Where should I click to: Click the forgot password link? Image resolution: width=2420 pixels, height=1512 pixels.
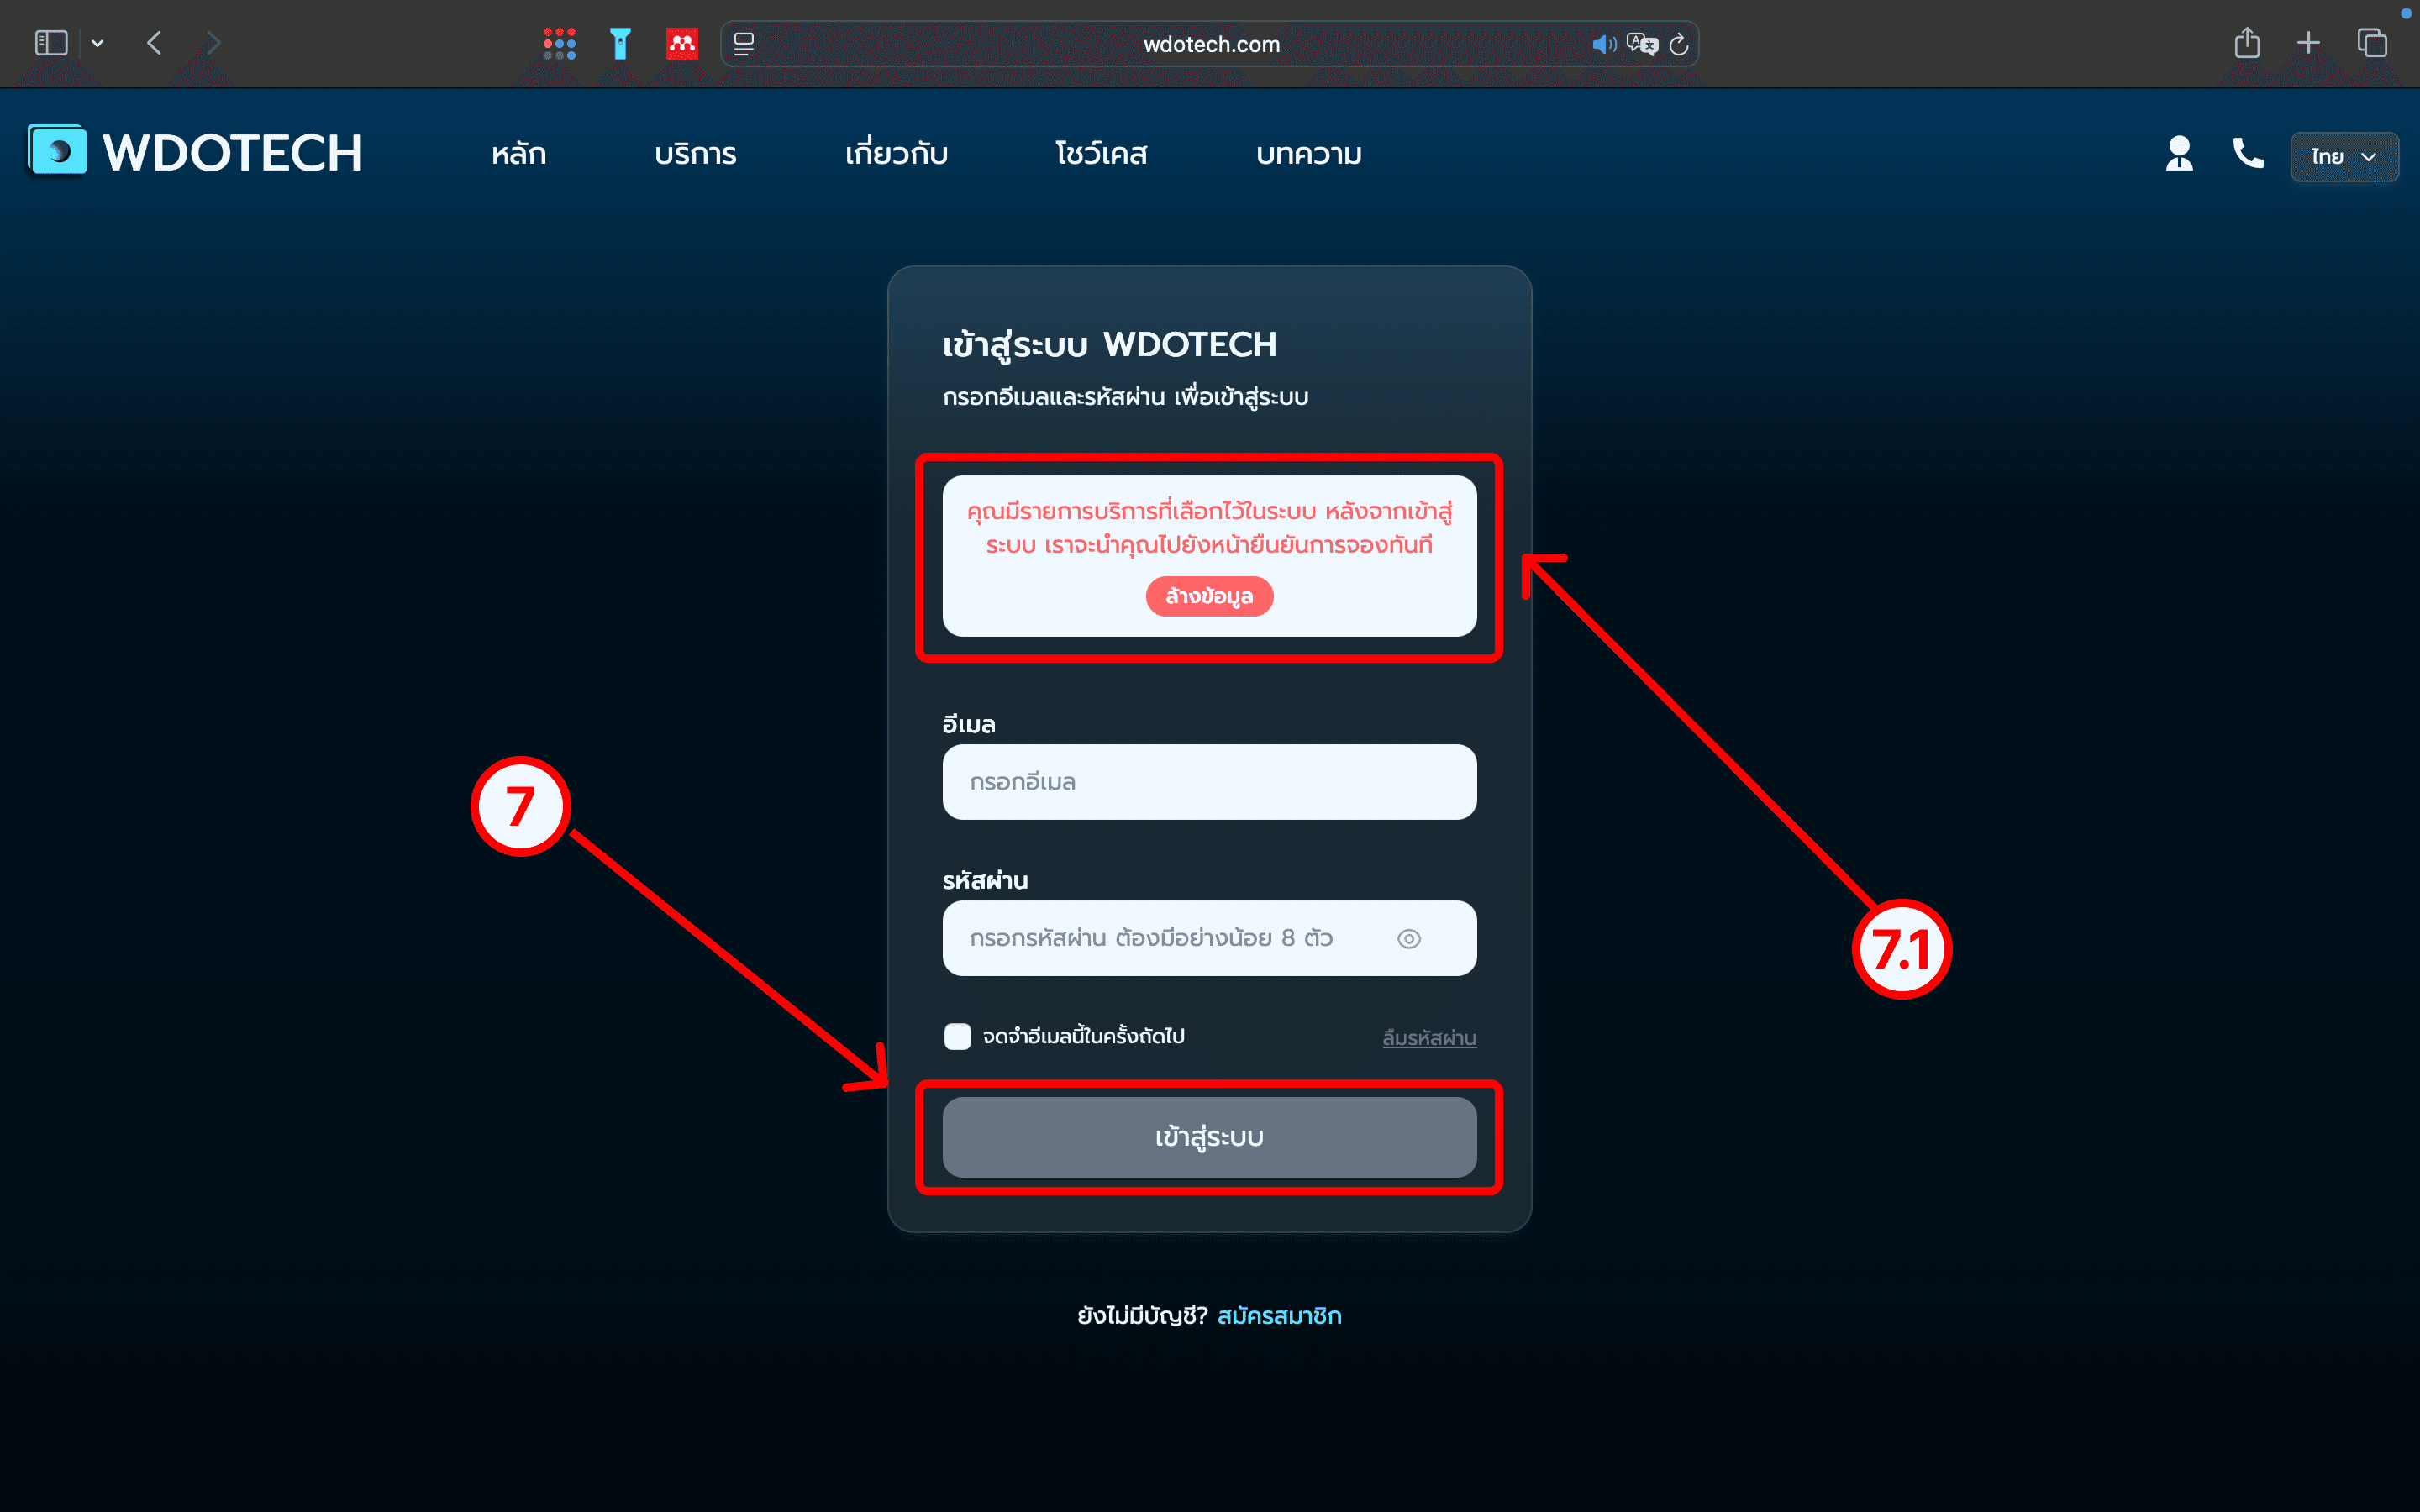tap(1428, 1038)
